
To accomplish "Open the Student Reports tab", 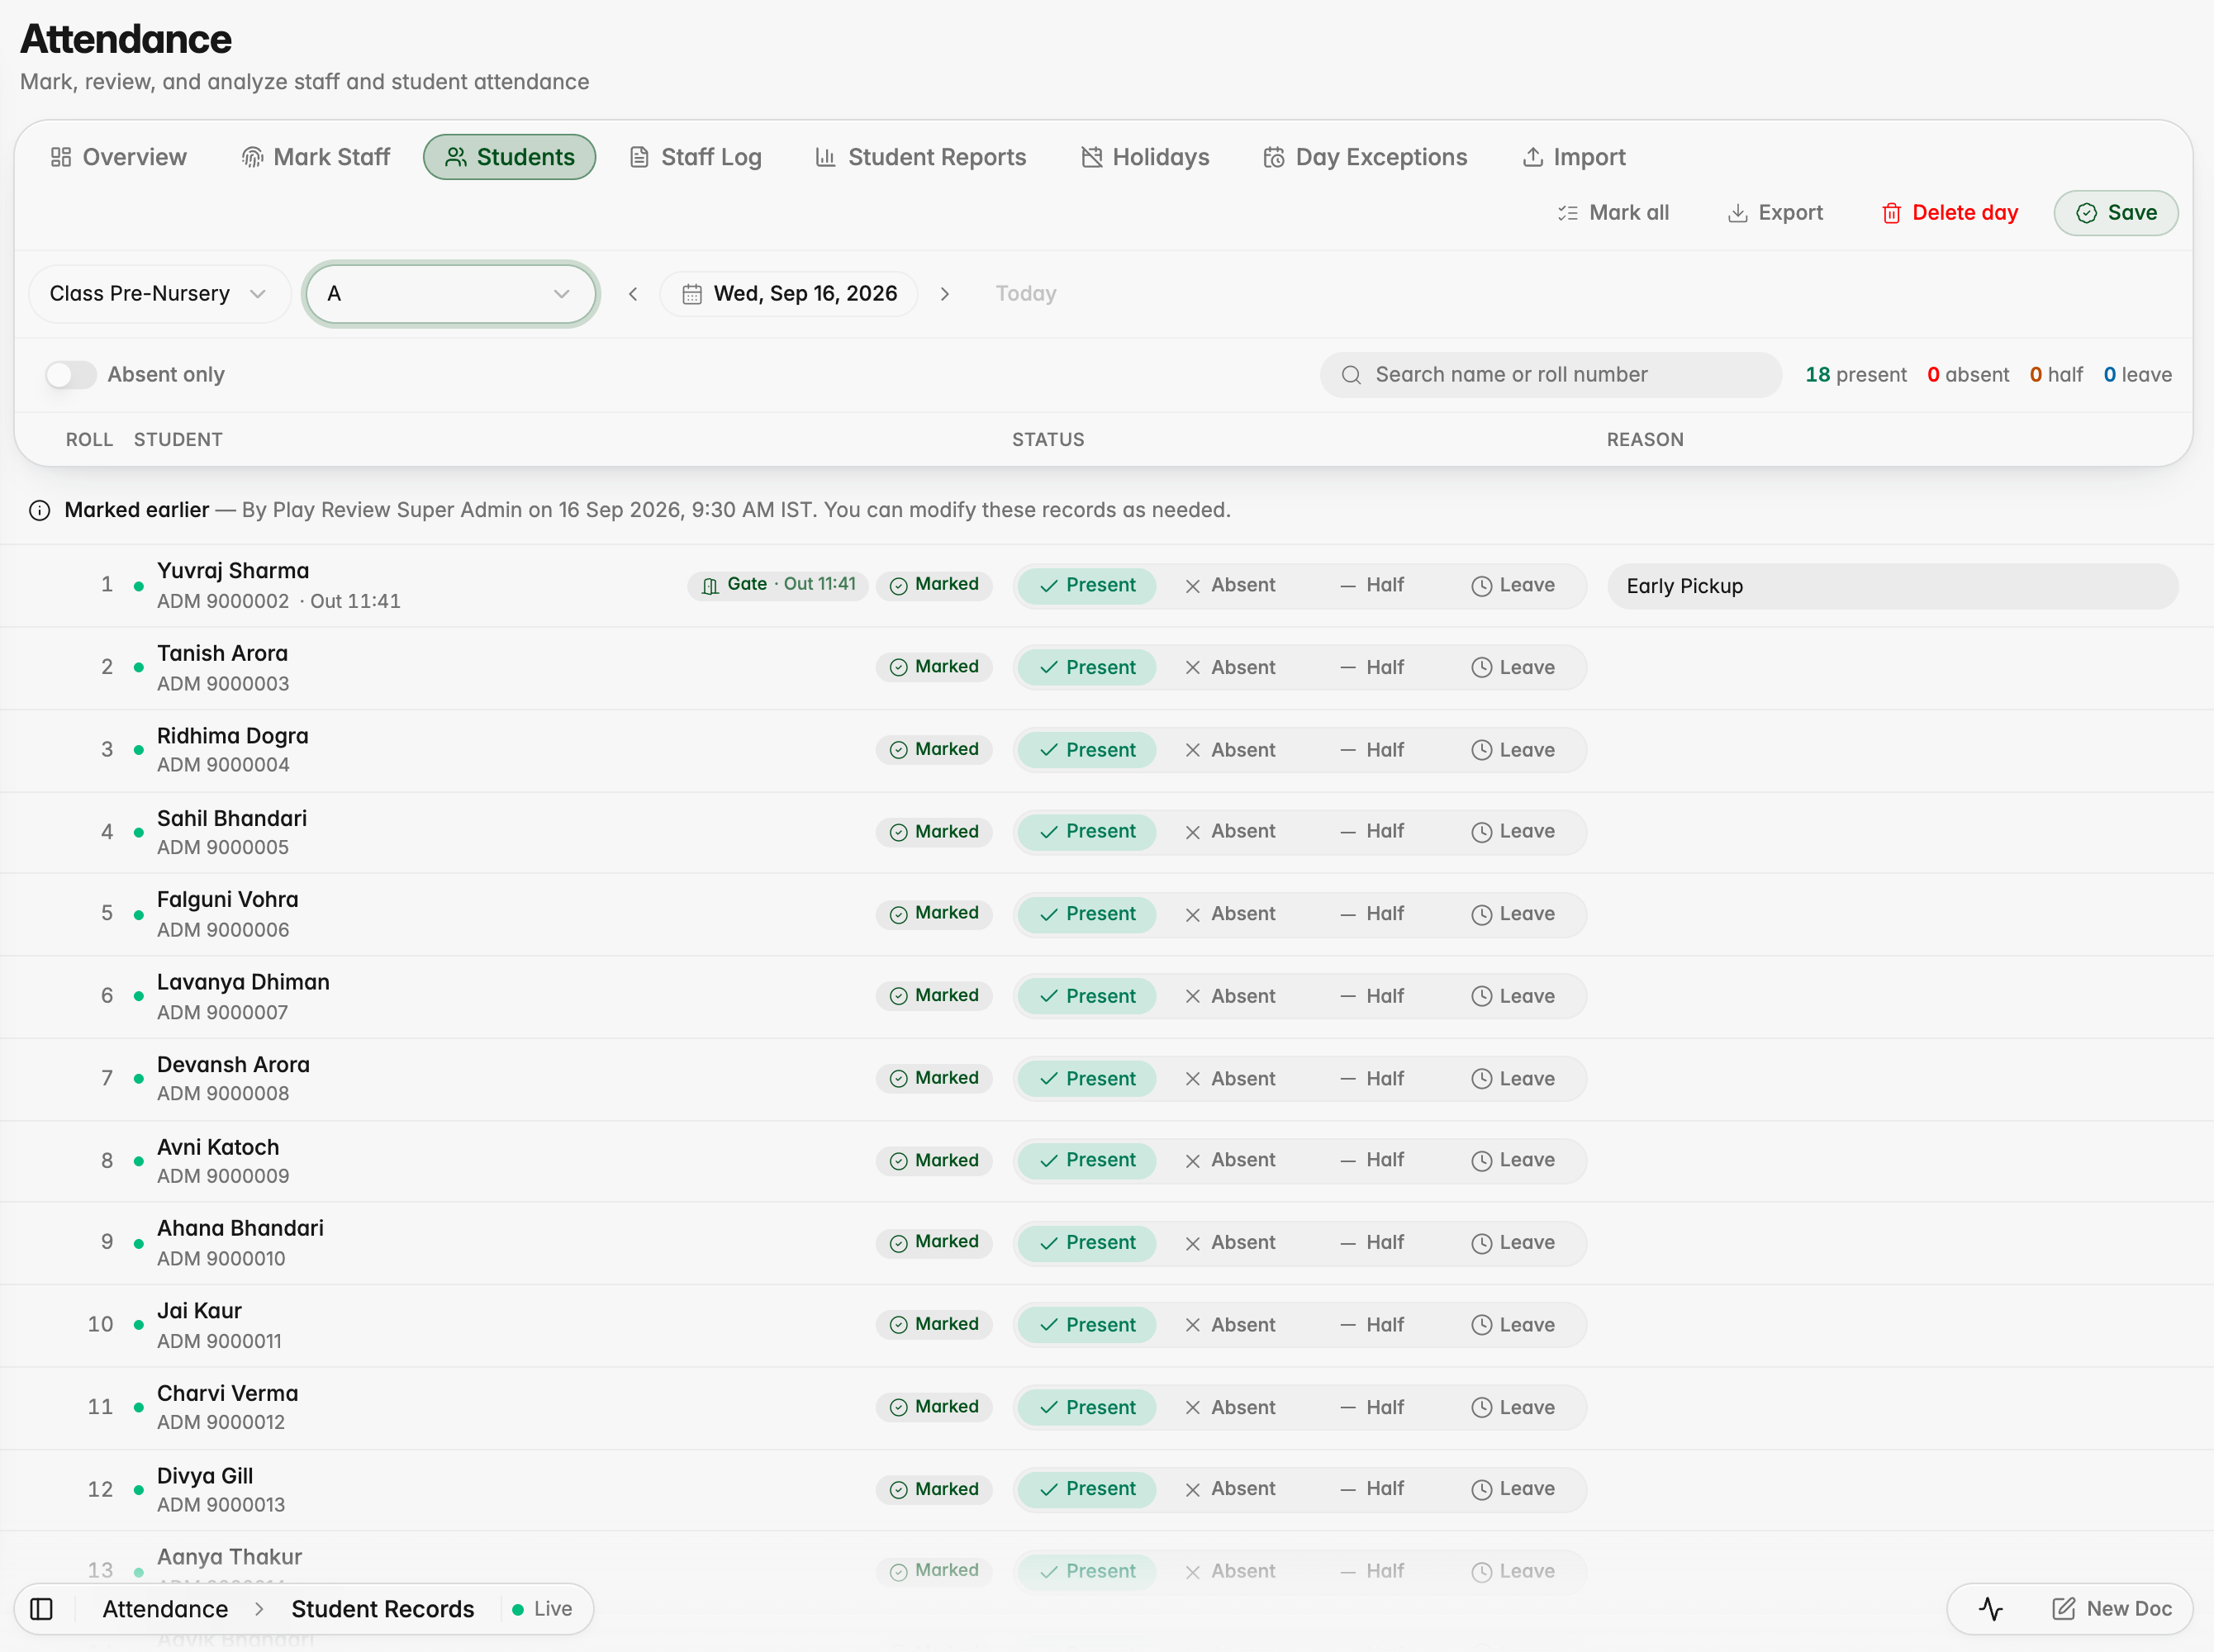I will [921, 157].
